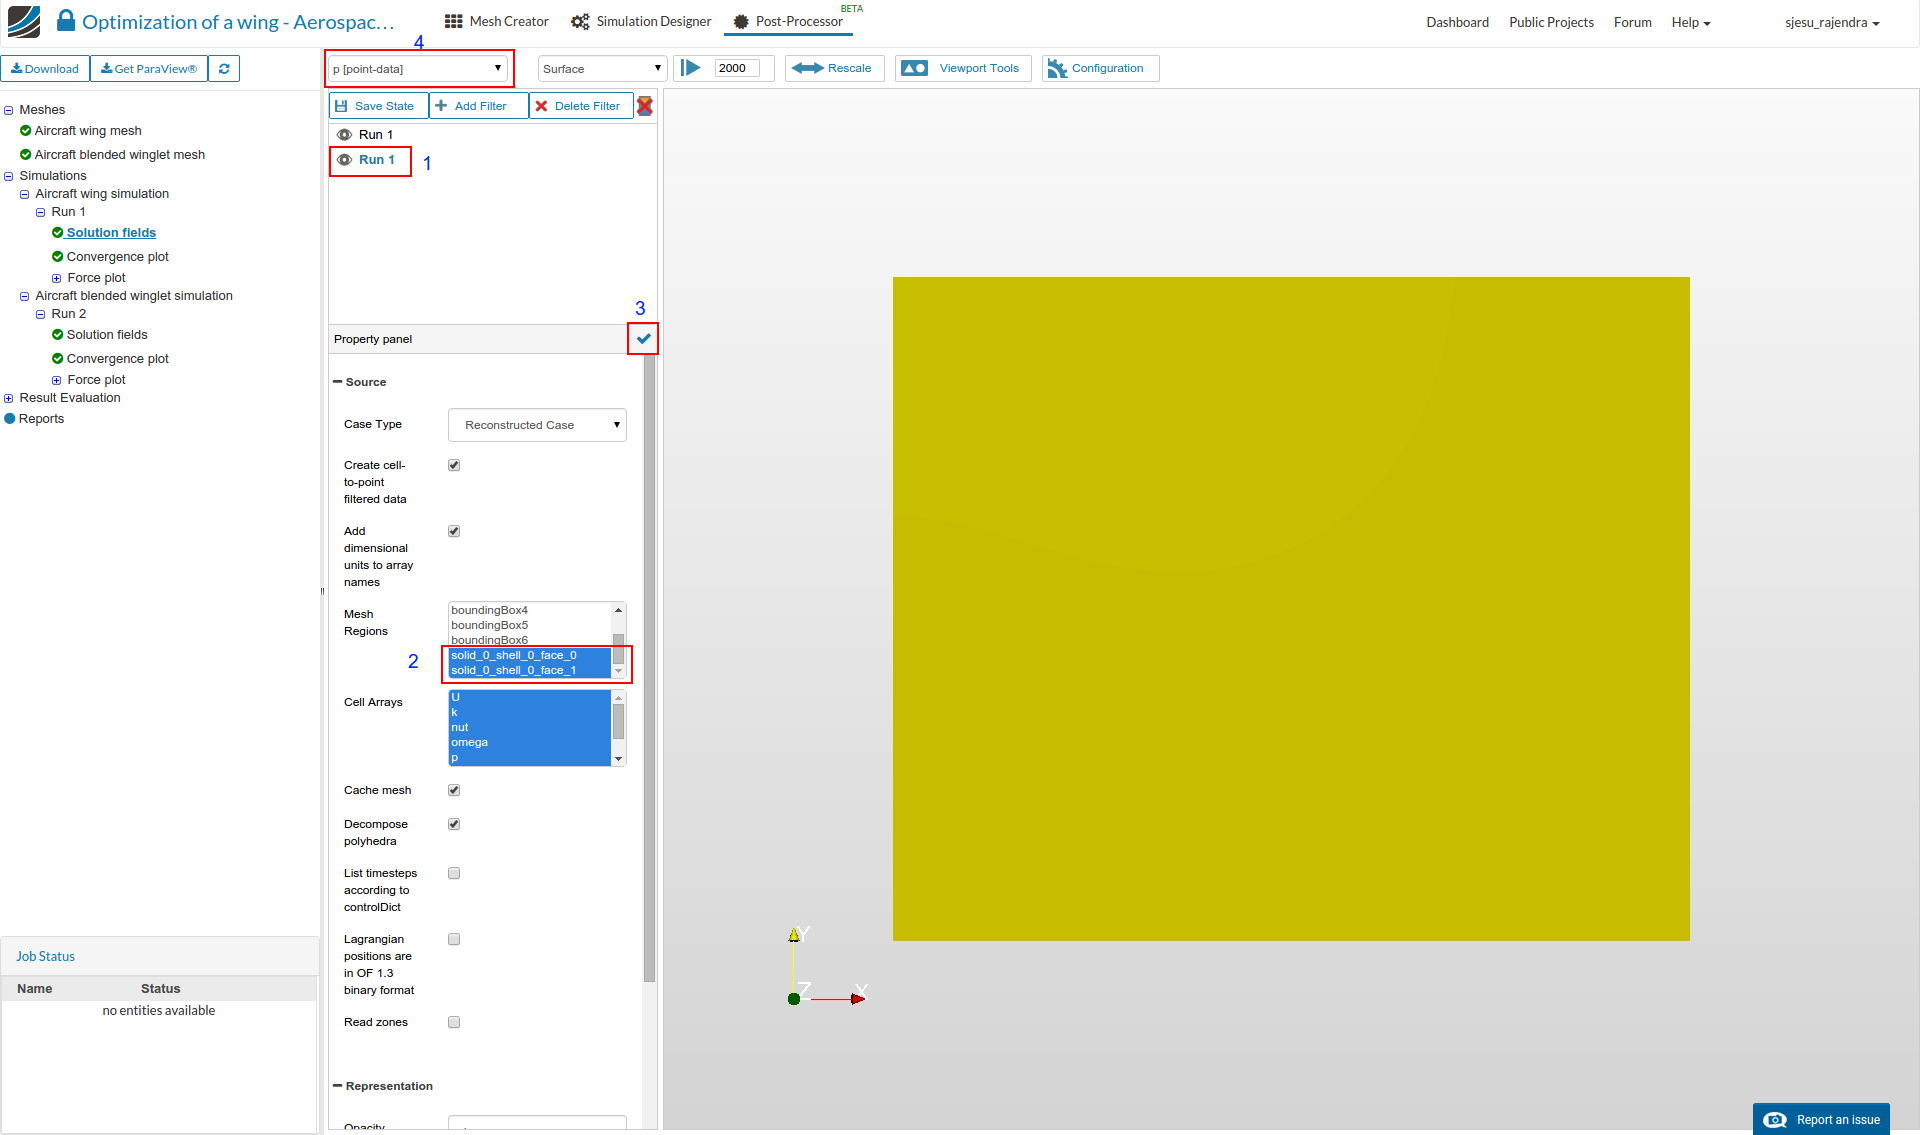Image resolution: width=1920 pixels, height=1135 pixels.
Task: Open the p [point-data] field dropdown
Action: (417, 69)
